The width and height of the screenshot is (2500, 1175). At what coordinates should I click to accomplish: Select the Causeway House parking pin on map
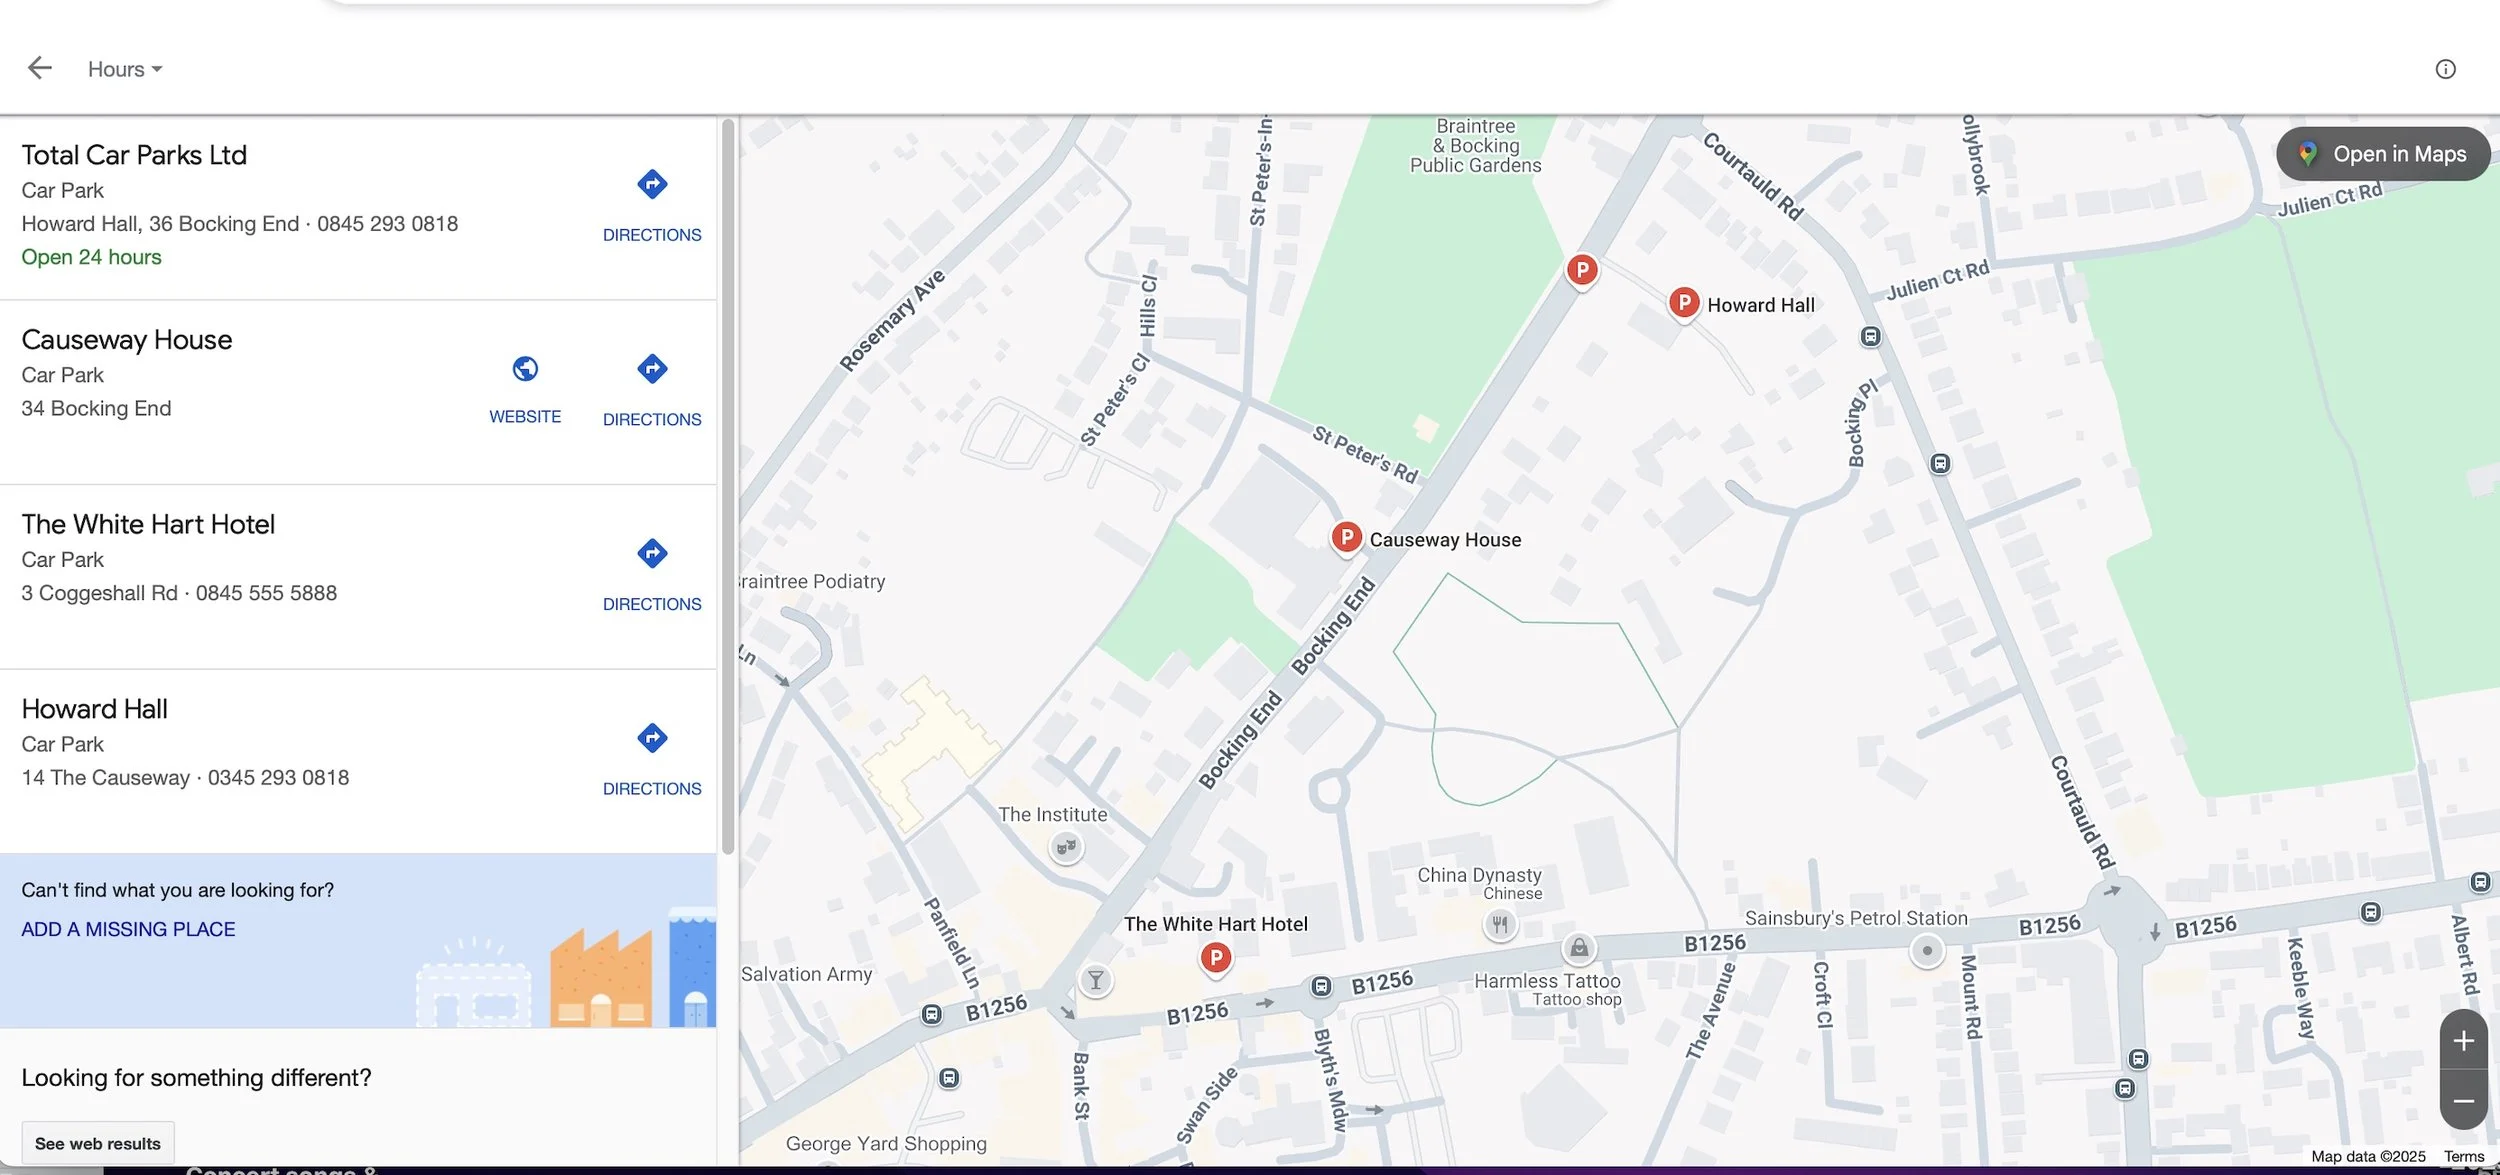coord(1346,537)
